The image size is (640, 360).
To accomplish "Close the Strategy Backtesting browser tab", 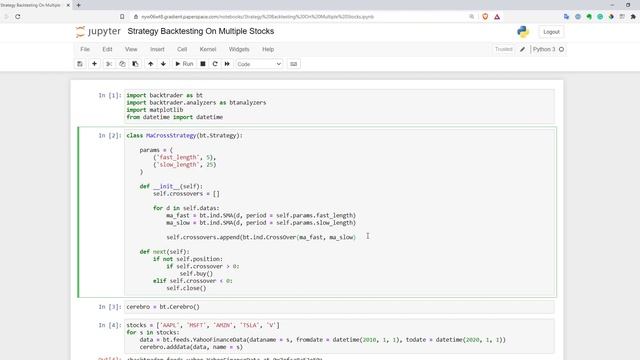I will pyautogui.click(x=68, y=5).
